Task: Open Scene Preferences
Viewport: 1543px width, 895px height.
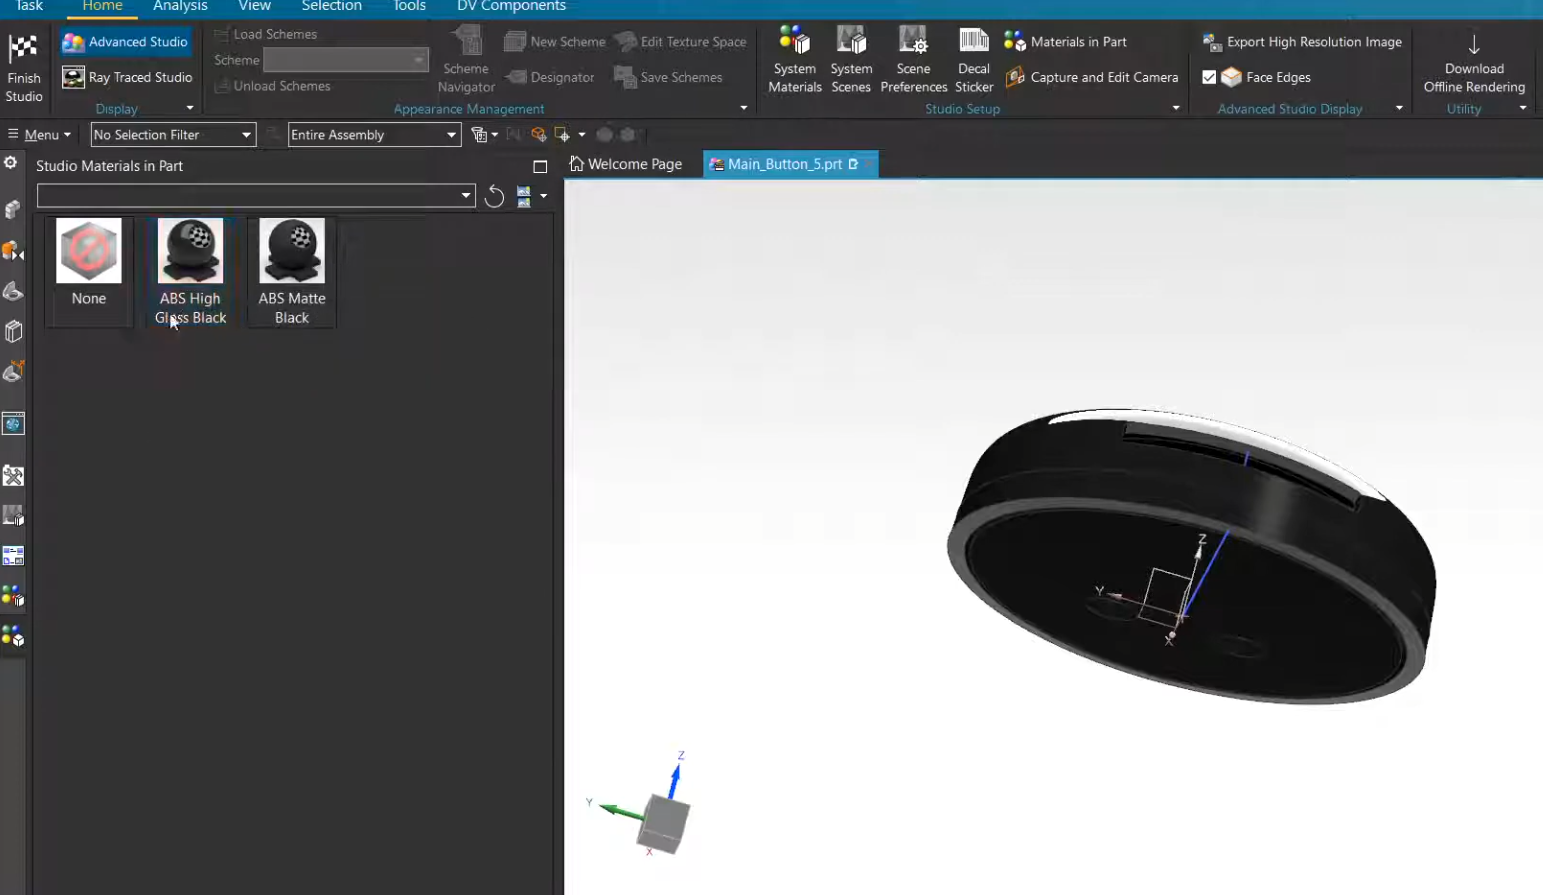Action: point(914,60)
